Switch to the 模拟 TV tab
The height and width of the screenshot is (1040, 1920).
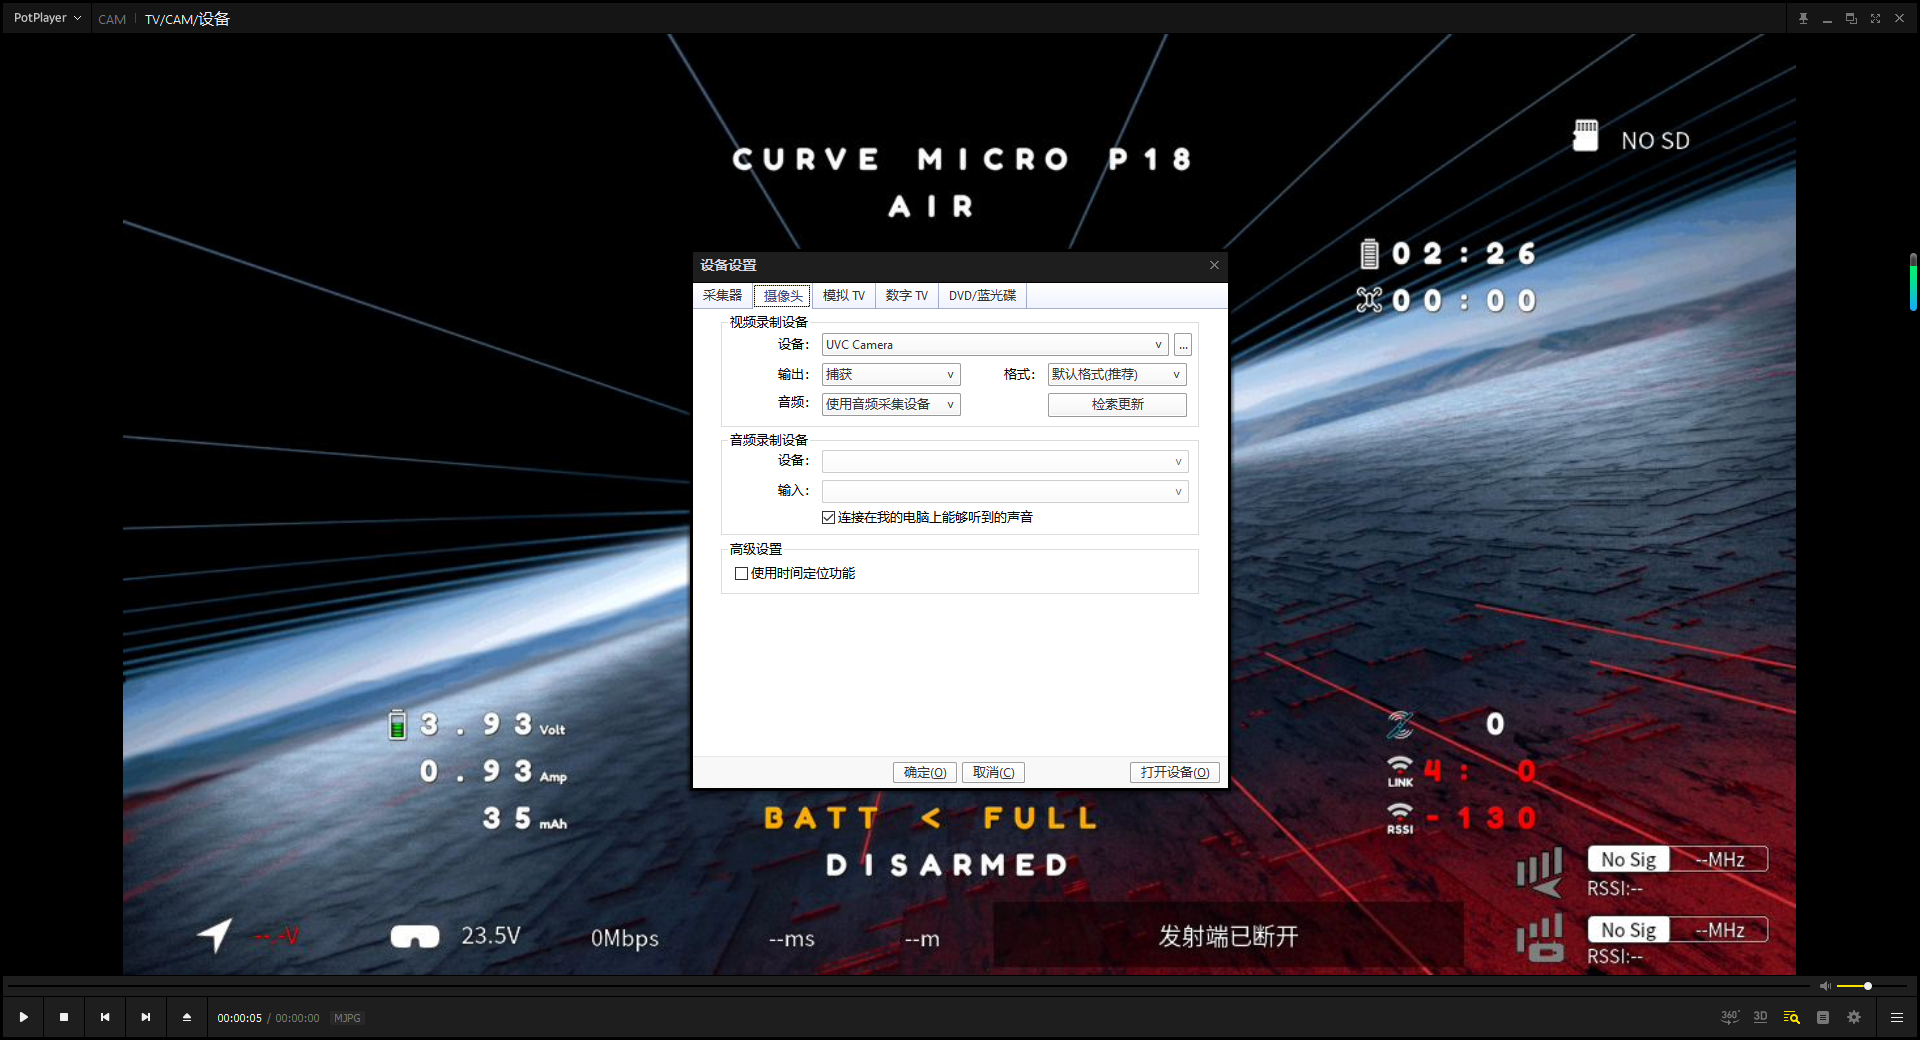pyautogui.click(x=844, y=296)
